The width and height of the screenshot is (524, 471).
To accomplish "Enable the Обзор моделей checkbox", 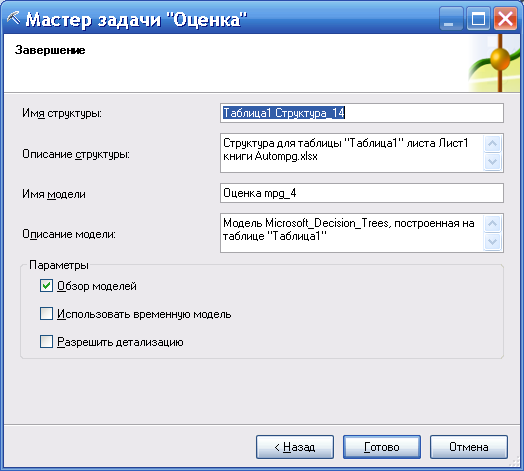I will click(x=46, y=286).
